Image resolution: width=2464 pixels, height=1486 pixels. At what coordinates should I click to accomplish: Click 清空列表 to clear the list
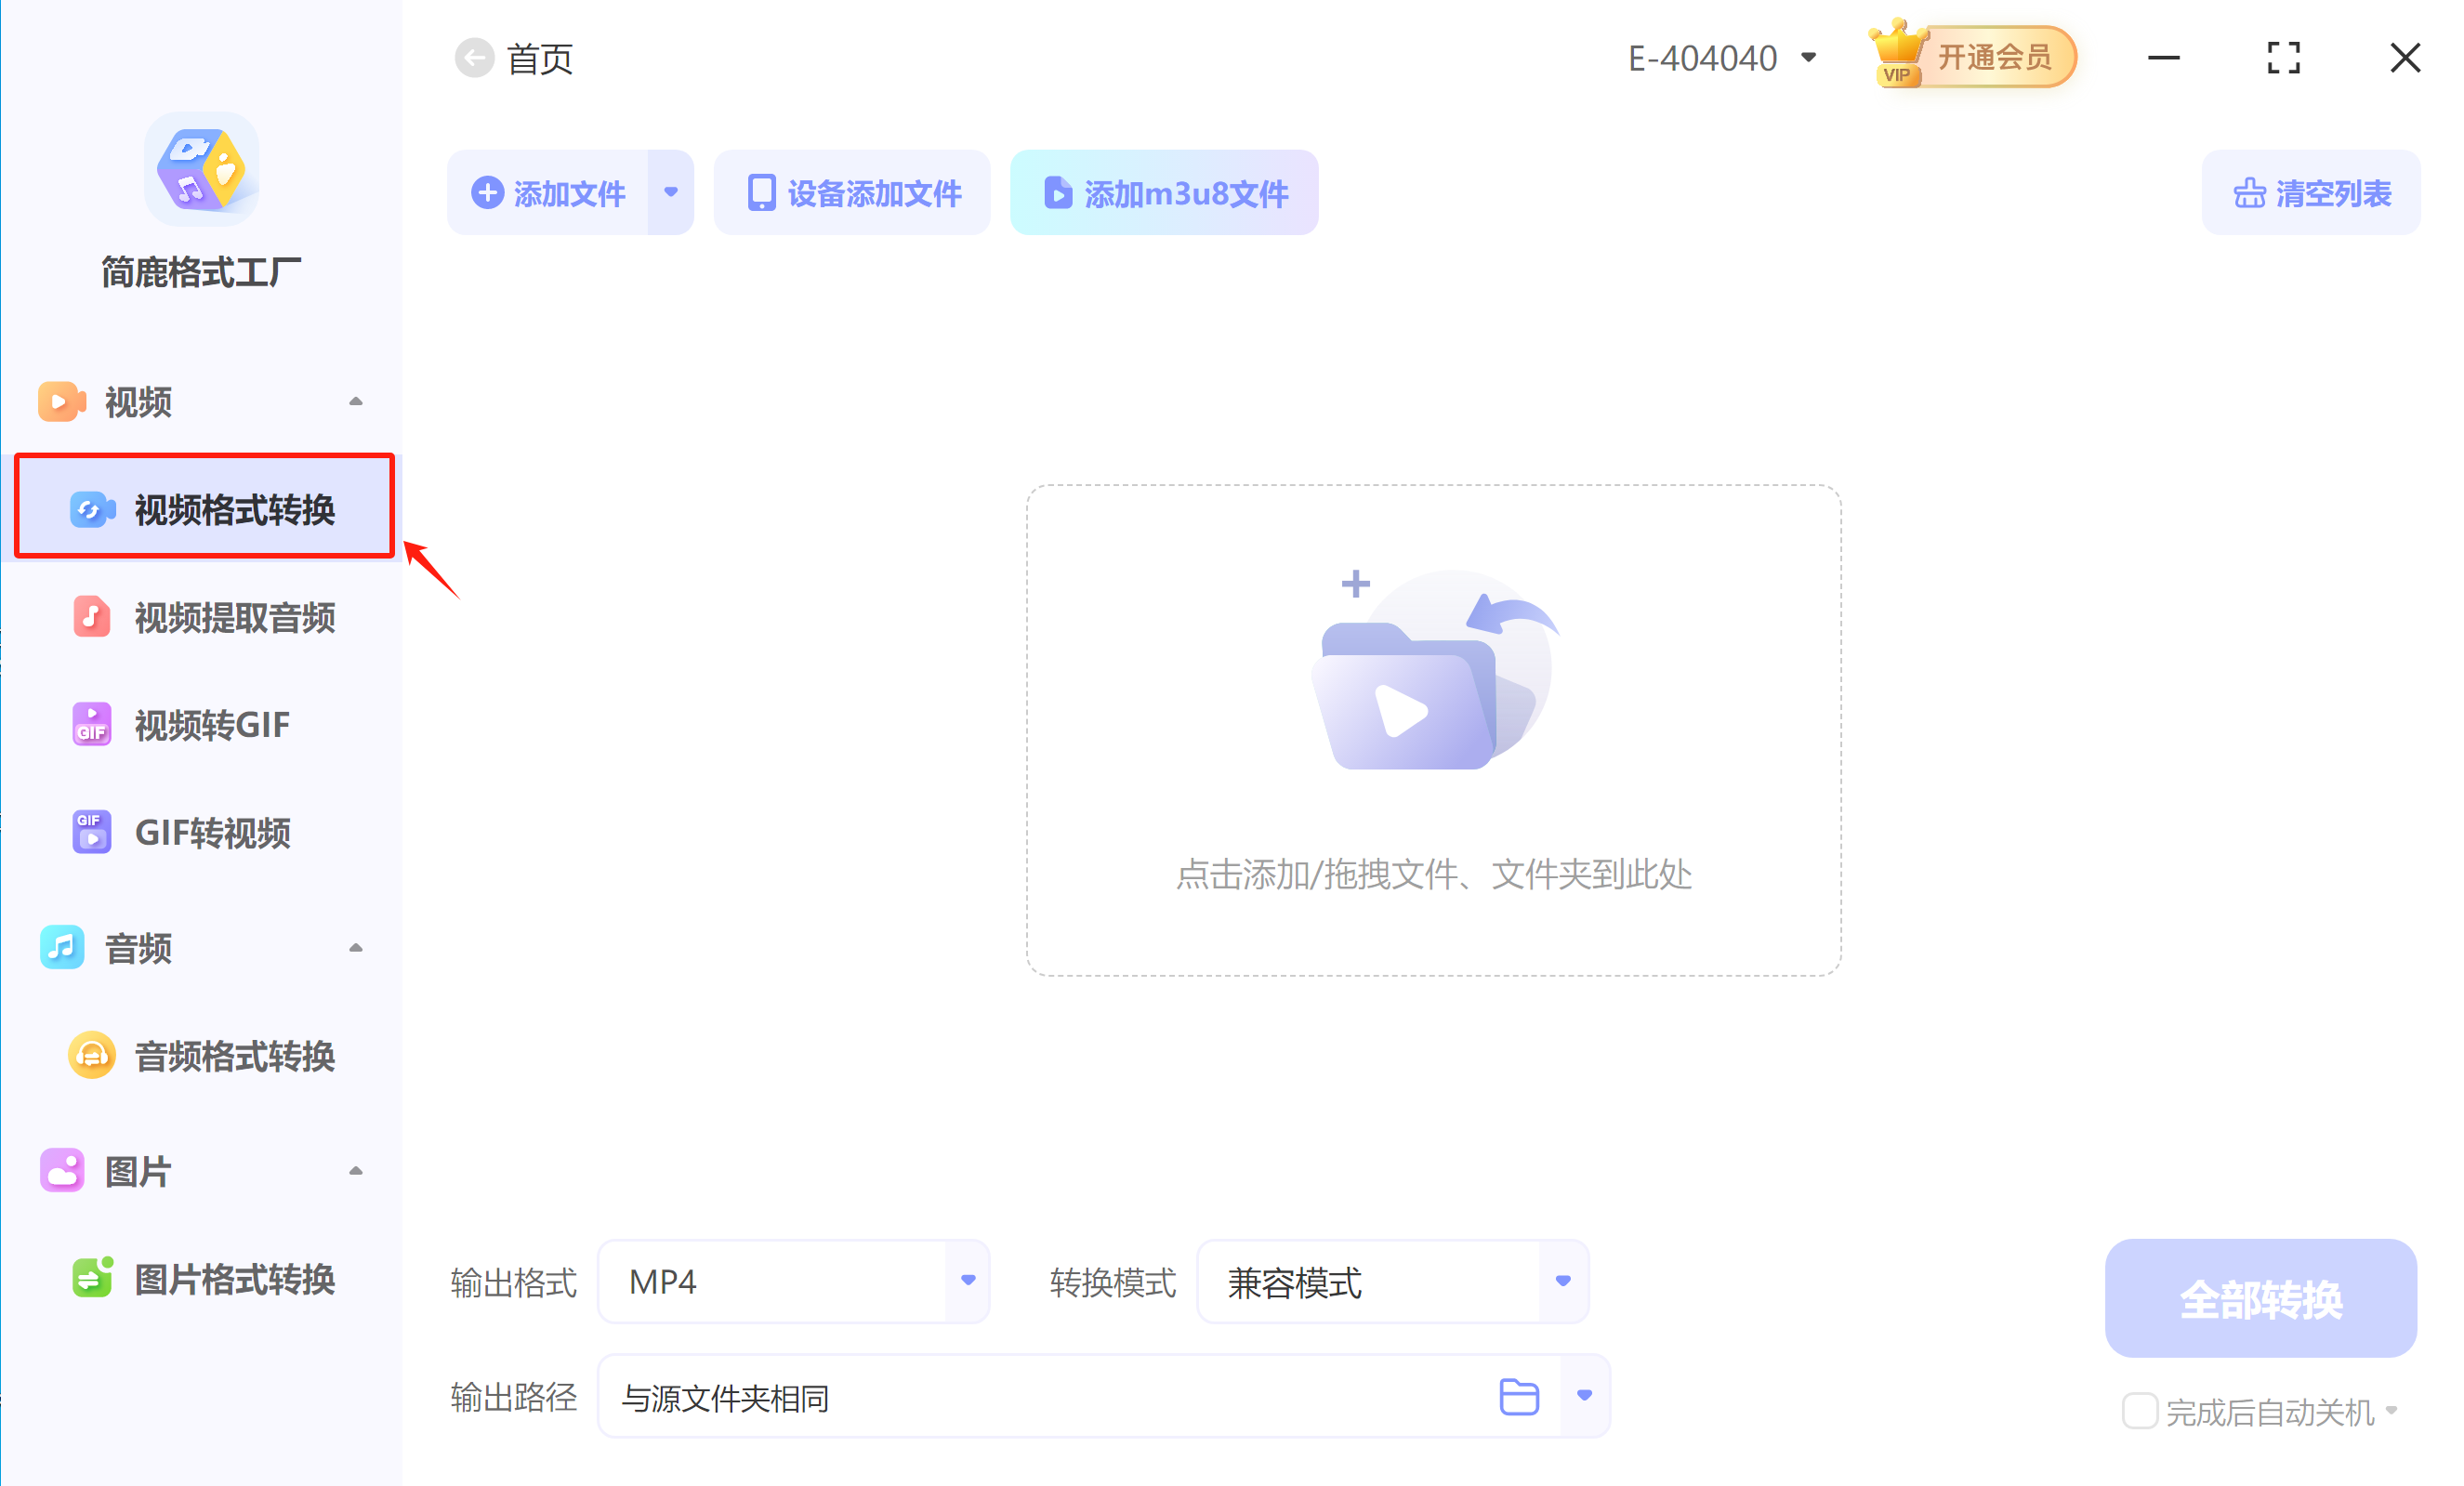pos(2311,192)
